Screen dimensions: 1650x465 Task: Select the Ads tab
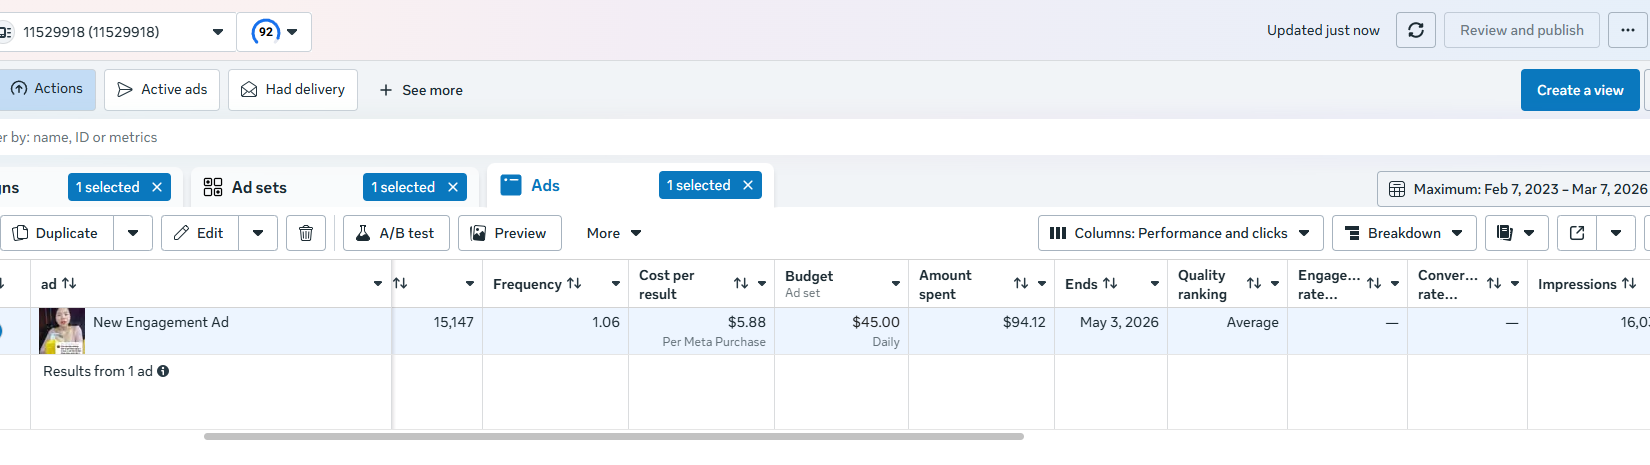click(545, 185)
